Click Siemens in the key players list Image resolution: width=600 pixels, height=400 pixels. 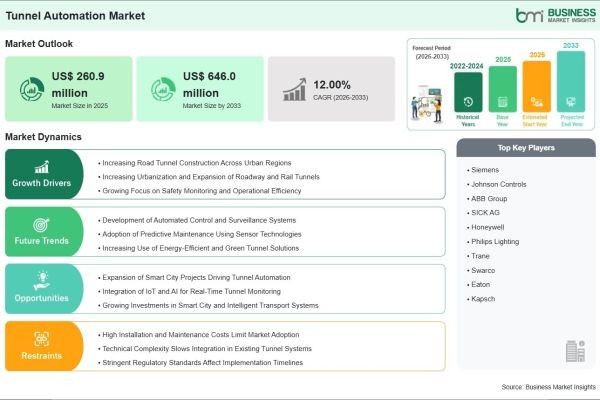(x=483, y=170)
